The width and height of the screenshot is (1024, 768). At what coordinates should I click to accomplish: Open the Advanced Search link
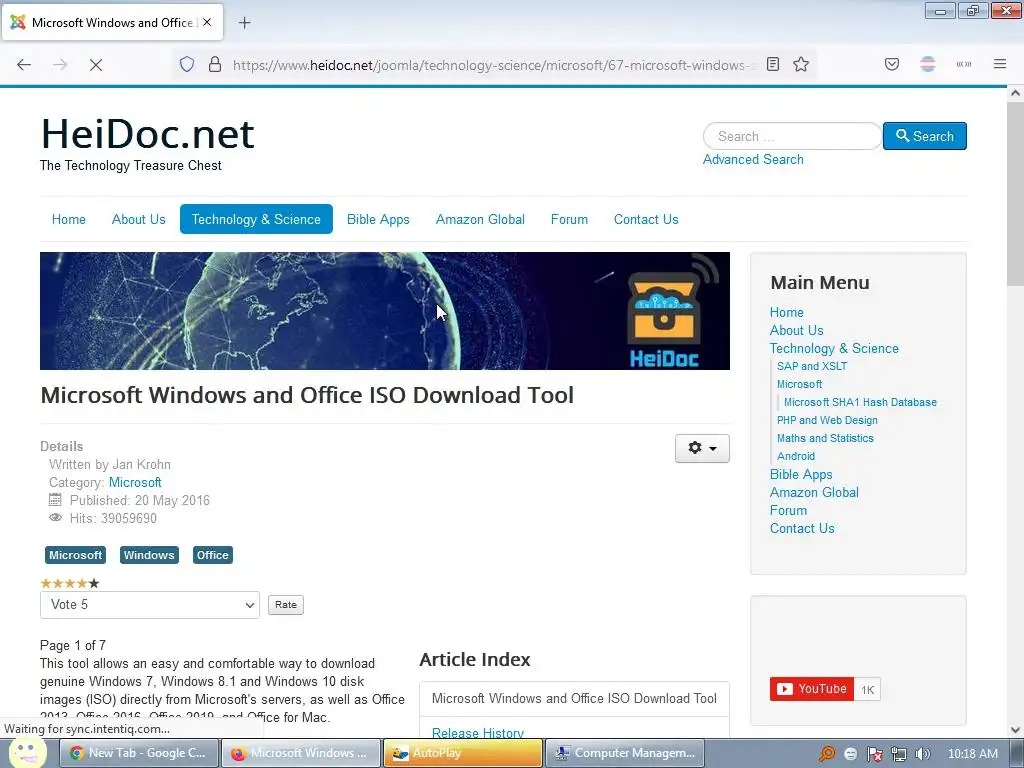point(753,159)
